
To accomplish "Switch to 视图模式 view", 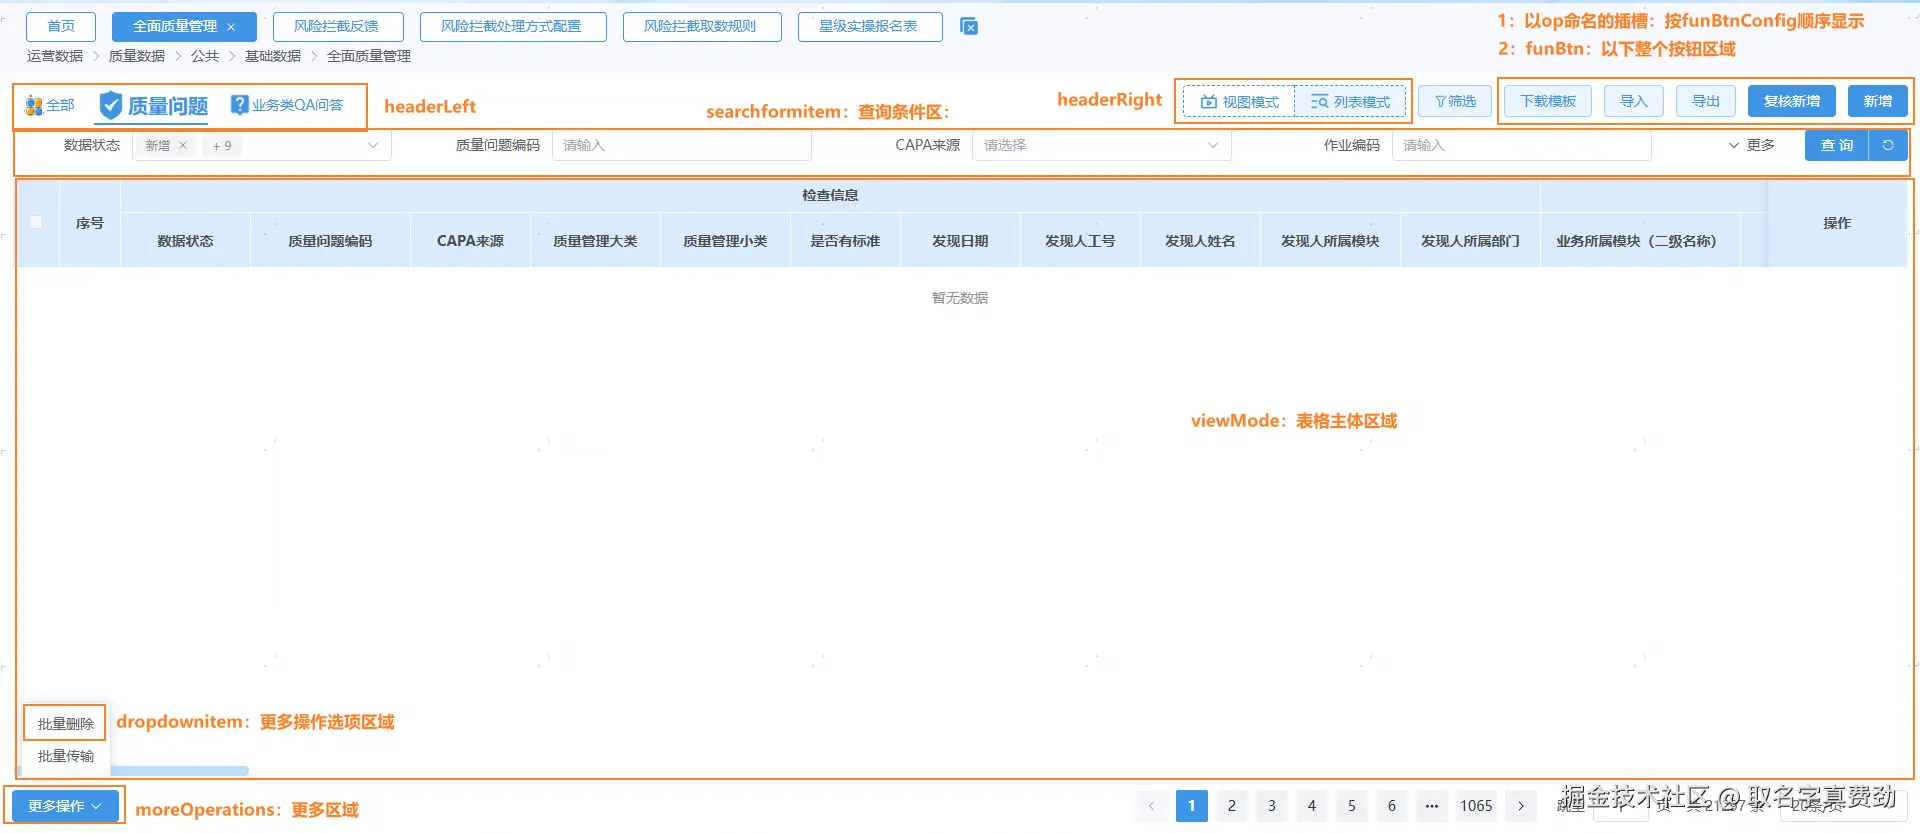I will point(1240,102).
